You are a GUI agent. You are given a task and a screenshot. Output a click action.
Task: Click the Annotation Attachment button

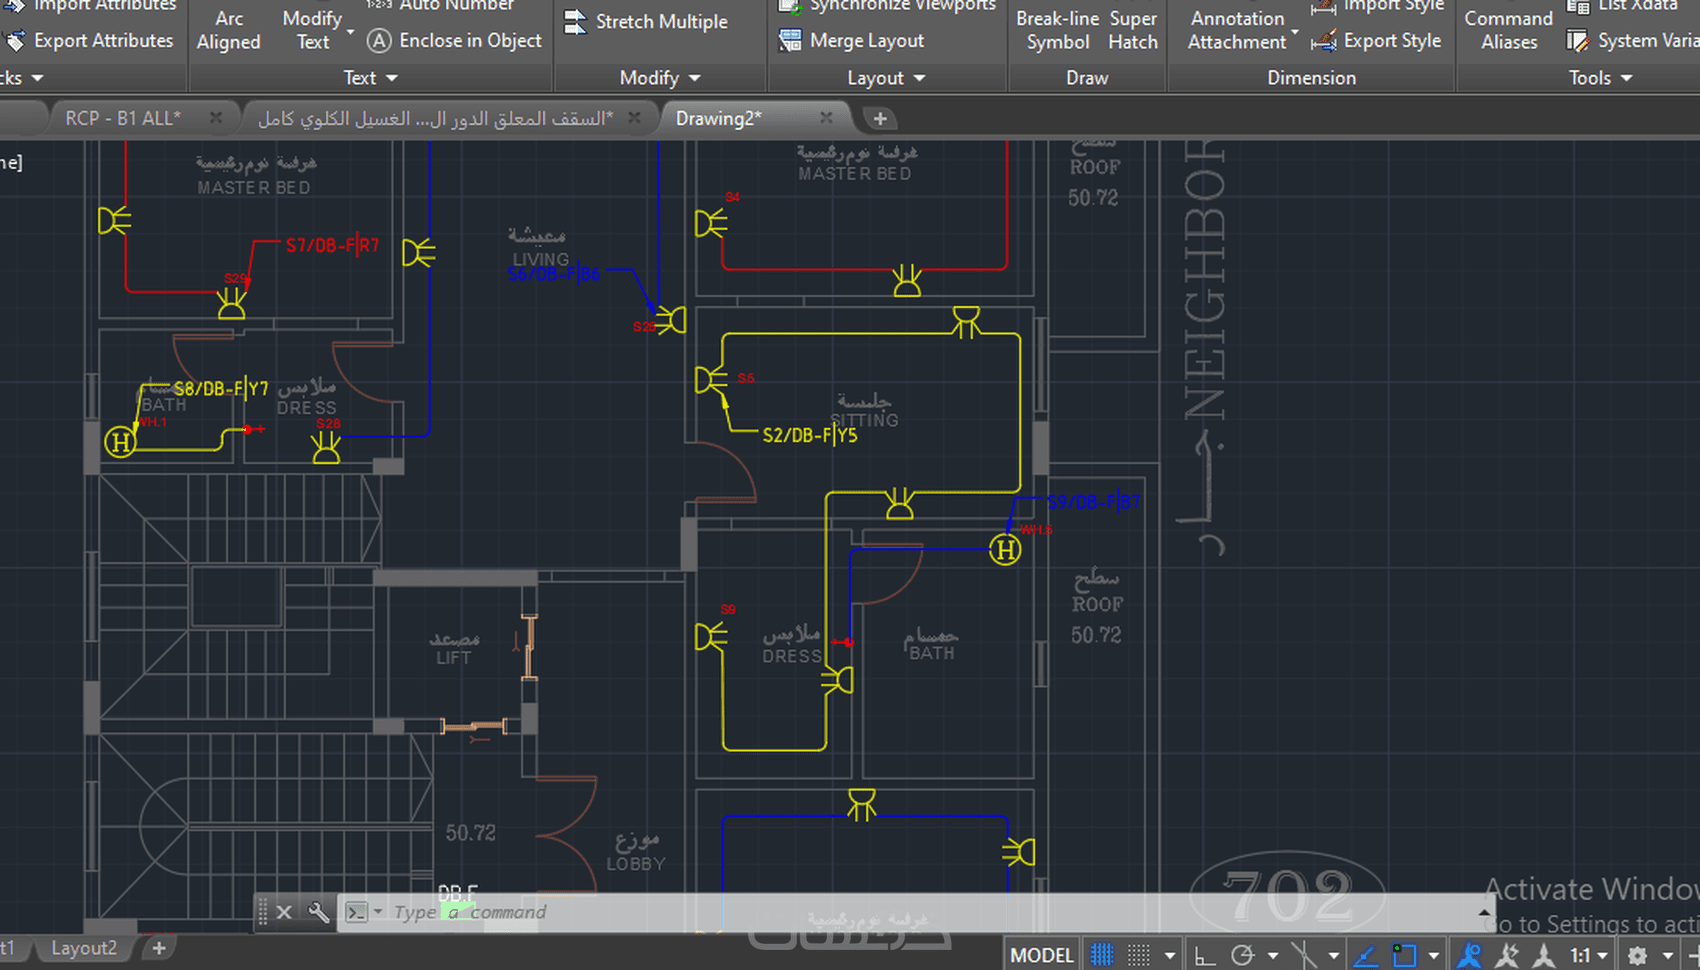tap(1237, 30)
